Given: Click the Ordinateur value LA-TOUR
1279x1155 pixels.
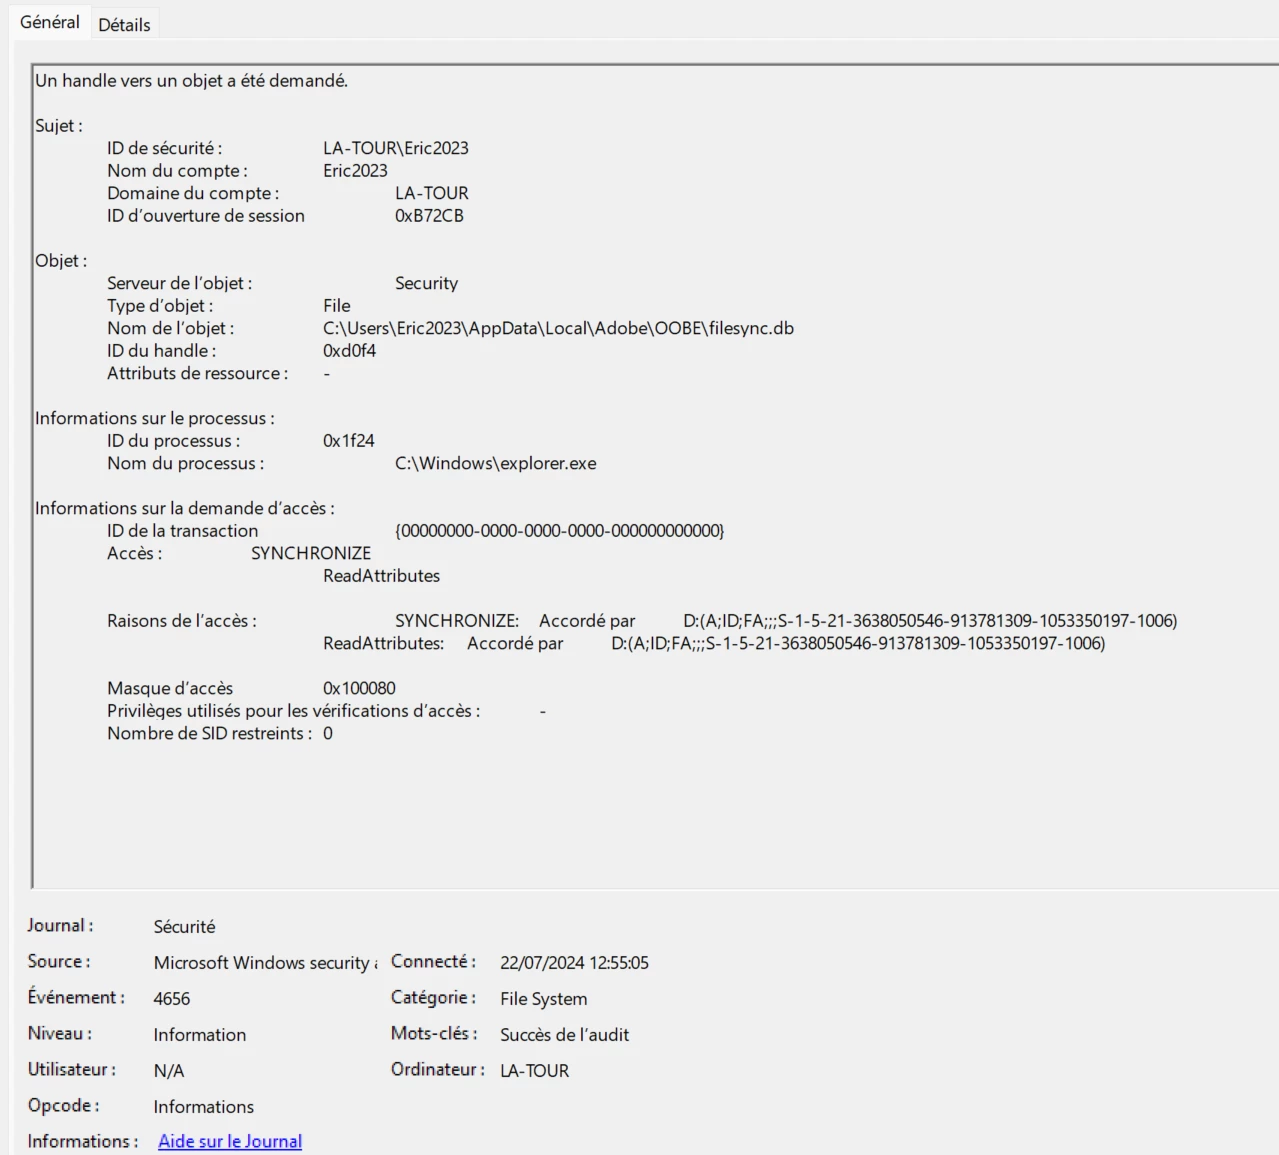Looking at the screenshot, I should pos(534,1070).
